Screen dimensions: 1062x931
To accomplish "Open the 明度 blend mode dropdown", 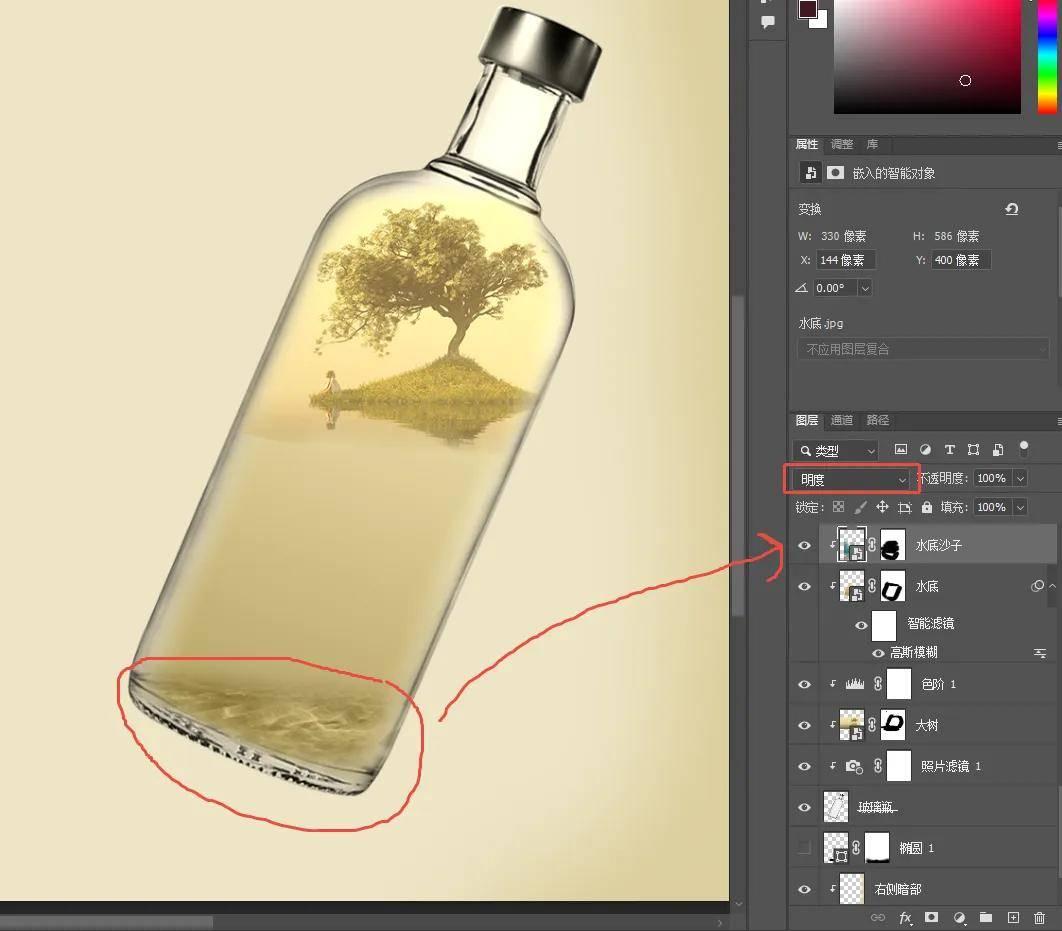I will 852,480.
